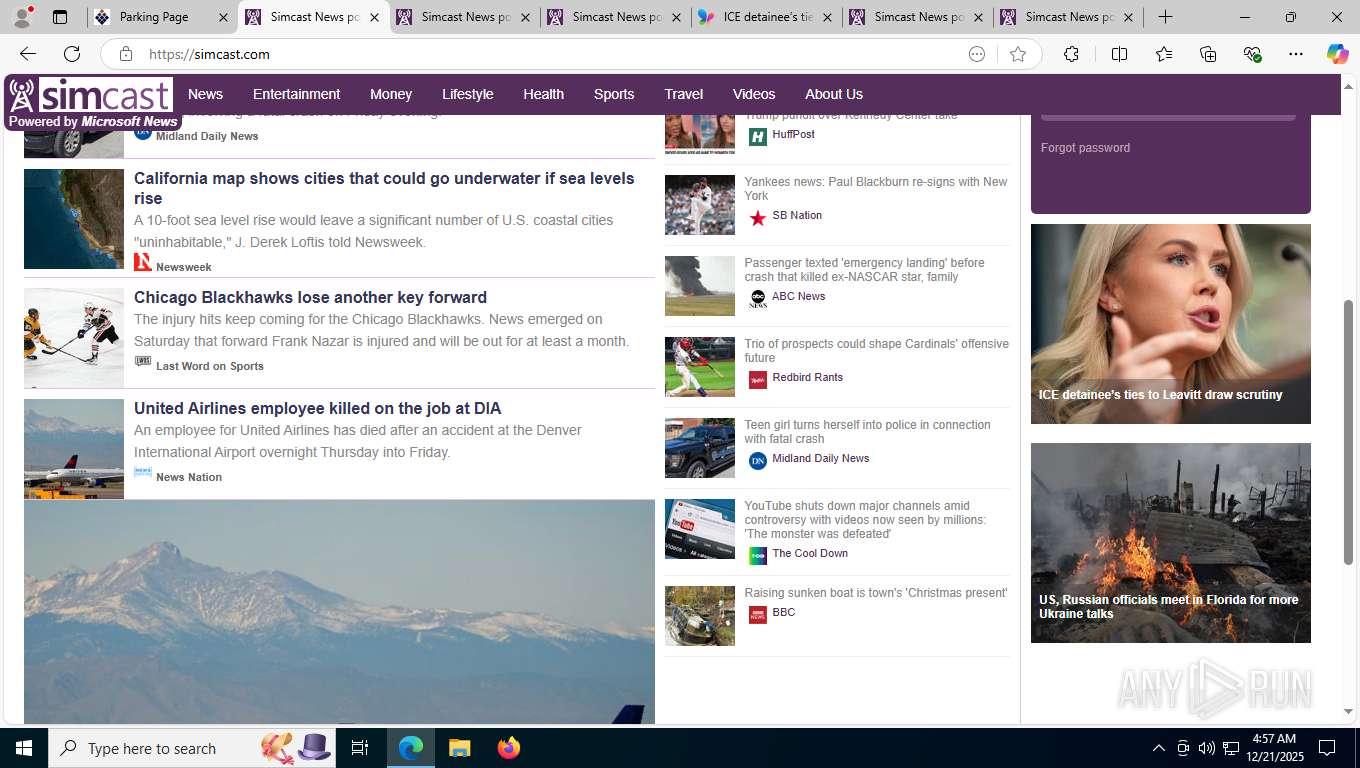Open the Collections icon
The width and height of the screenshot is (1360, 768).
pyautogui.click(x=1208, y=54)
